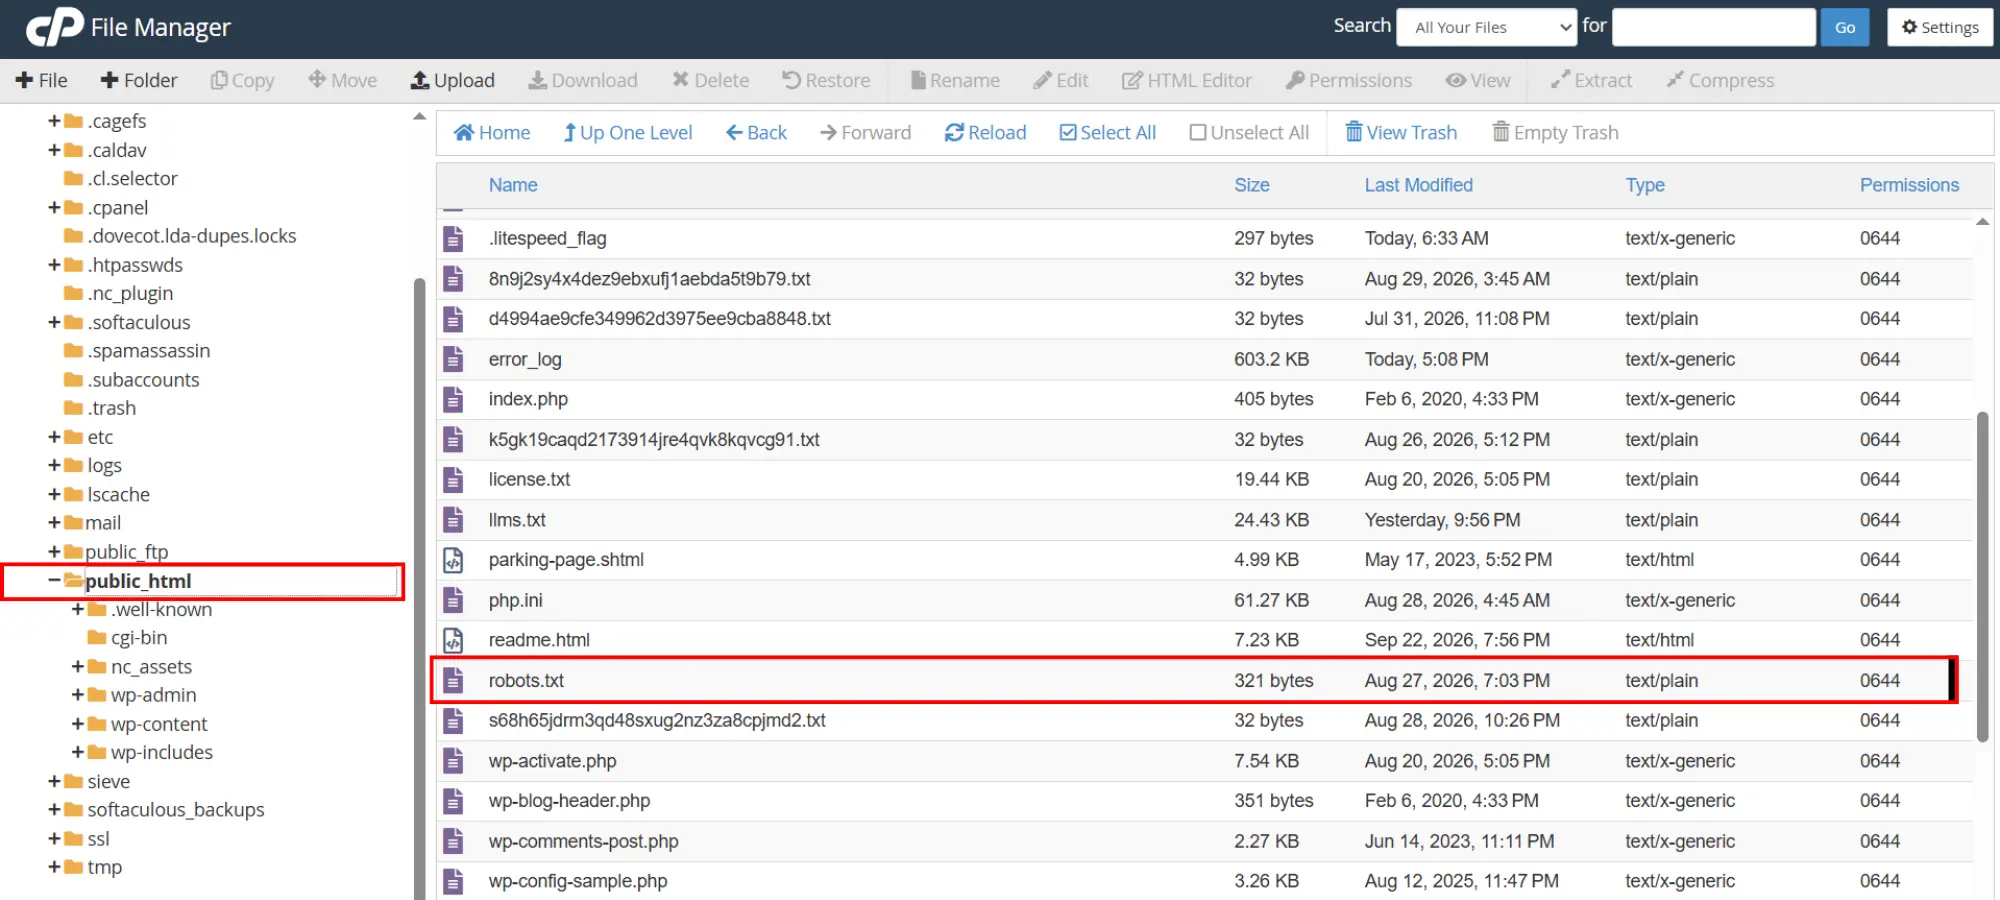Click Up One Level link

[628, 133]
